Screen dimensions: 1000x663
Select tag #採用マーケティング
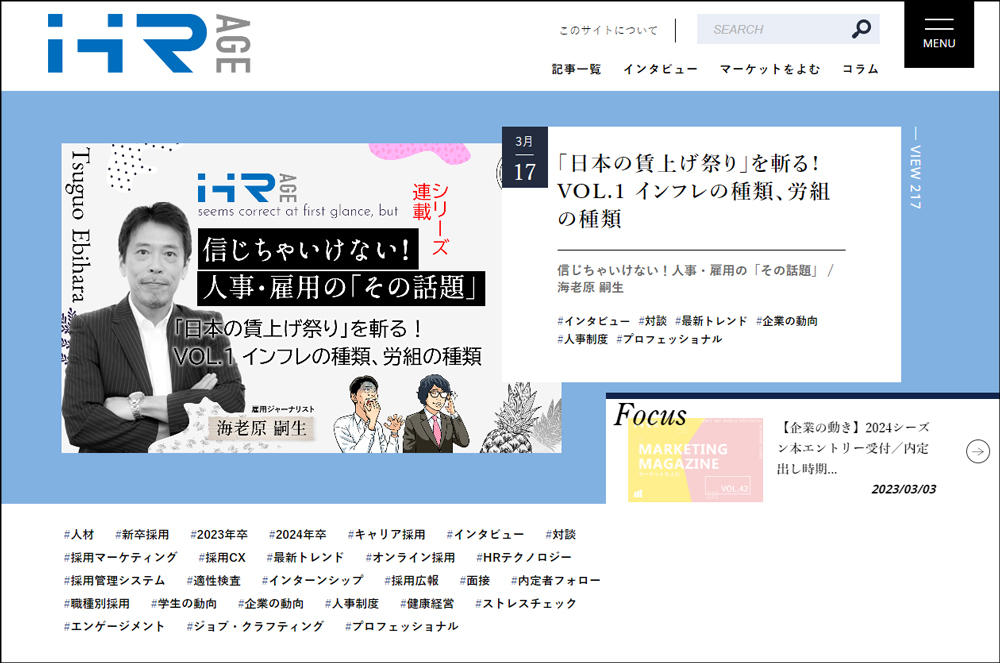(120, 557)
